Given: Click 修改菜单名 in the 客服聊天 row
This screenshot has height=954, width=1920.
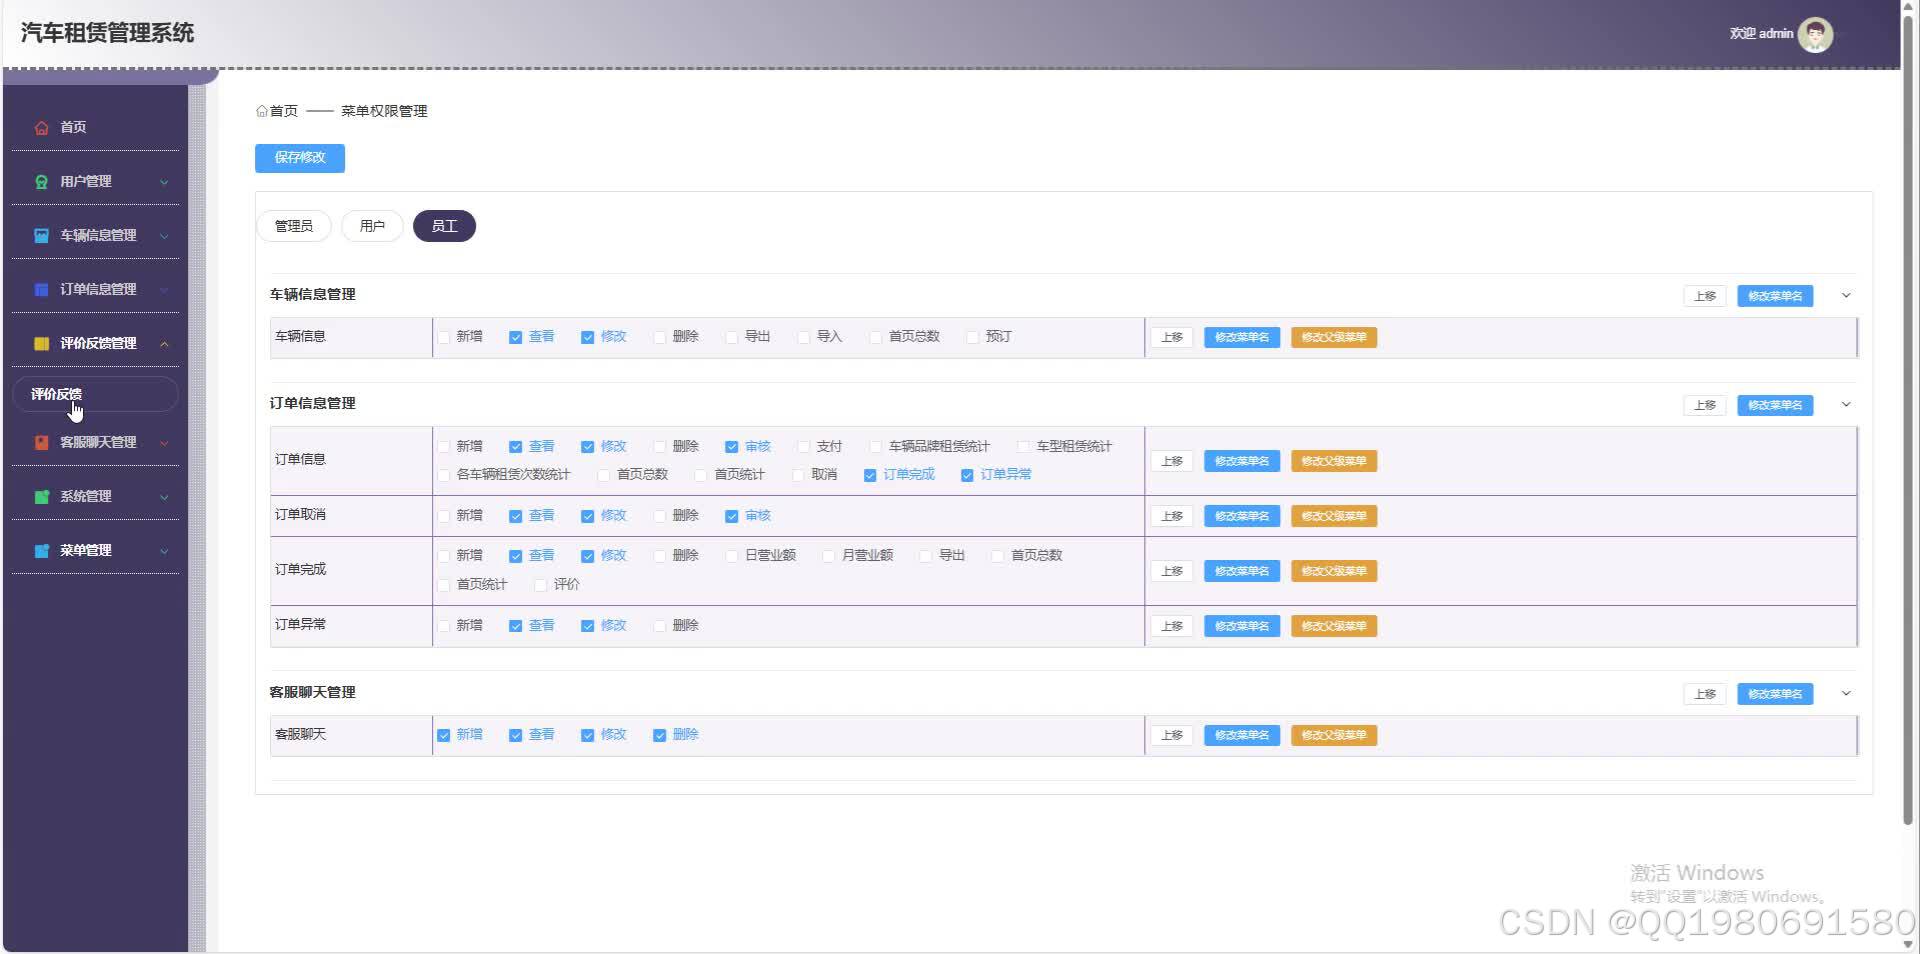Looking at the screenshot, I should (1242, 735).
